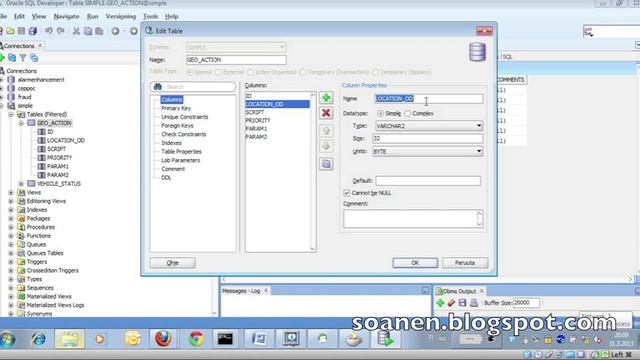Image resolution: width=640 pixels, height=360 pixels.
Task: Click the Cut scissors toolbar icon
Action: (x=76, y=31)
